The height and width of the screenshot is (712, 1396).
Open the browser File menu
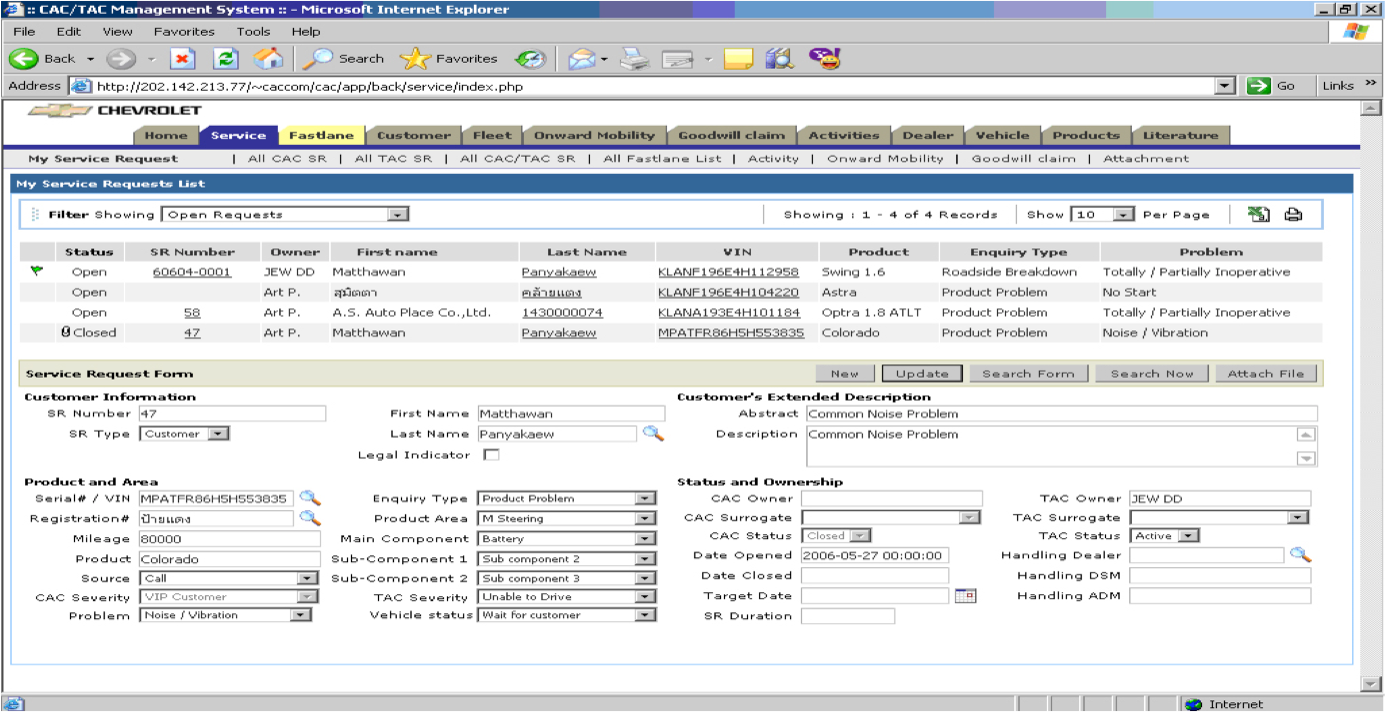24,31
